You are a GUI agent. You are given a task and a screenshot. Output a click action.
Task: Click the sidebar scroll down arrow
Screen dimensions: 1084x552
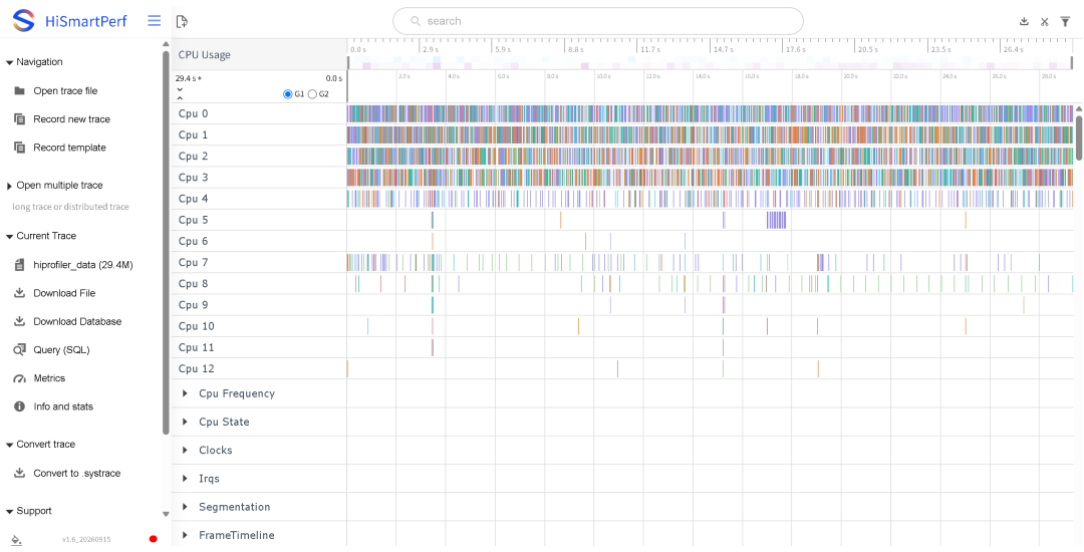coord(165,514)
